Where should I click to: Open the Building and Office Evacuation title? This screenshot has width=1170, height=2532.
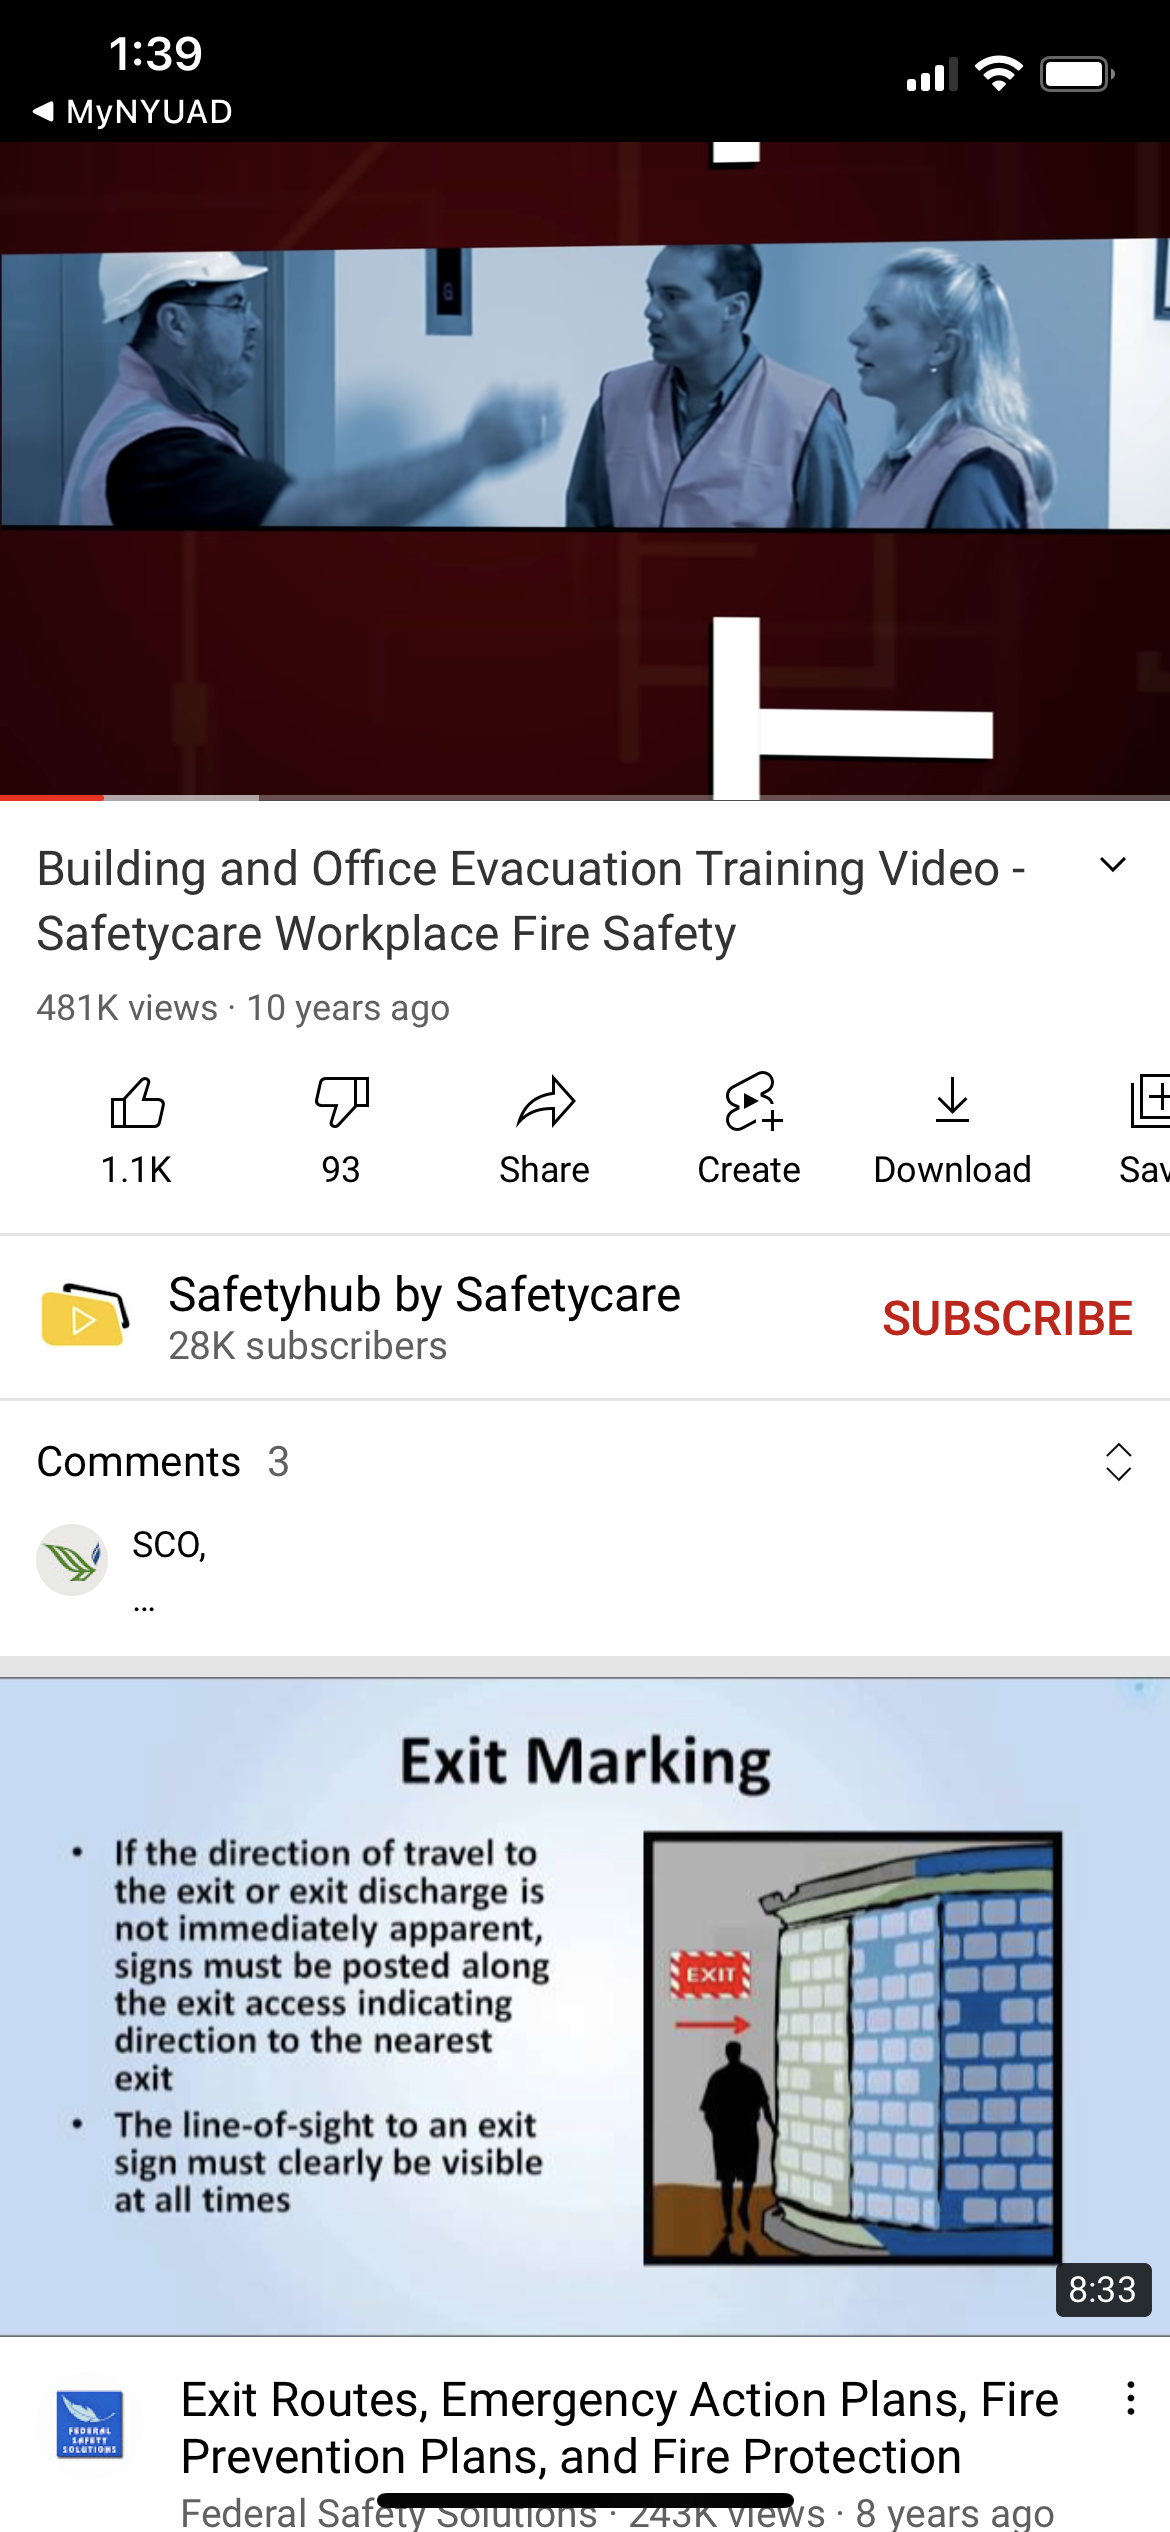click(531, 901)
